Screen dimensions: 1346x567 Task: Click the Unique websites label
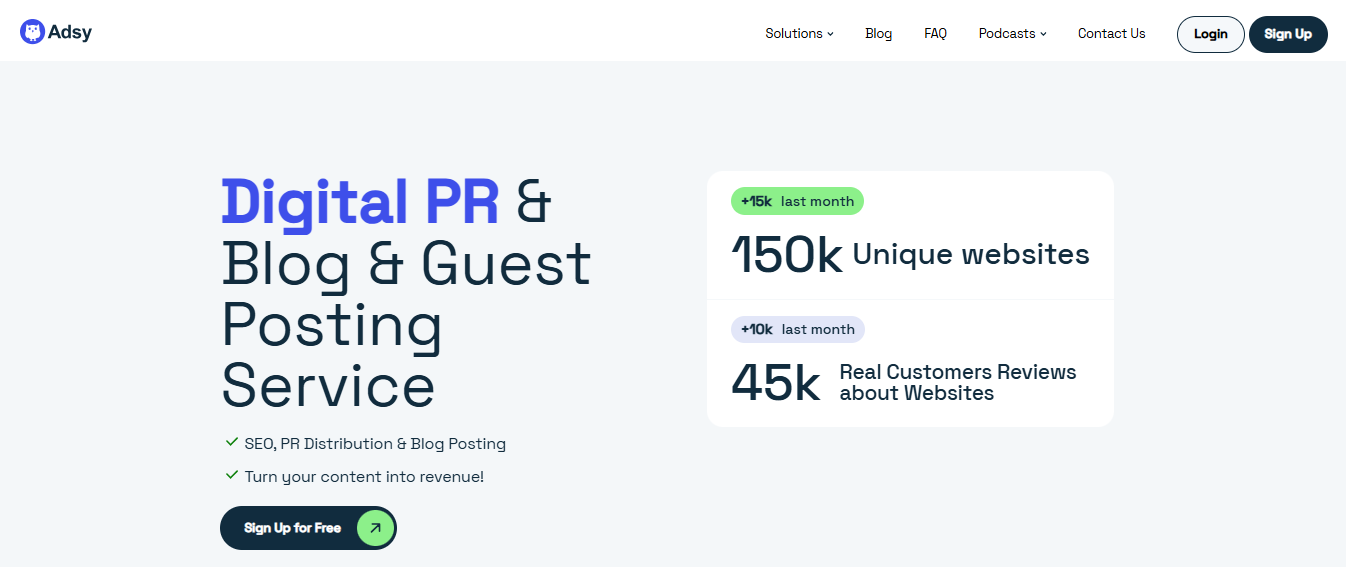click(x=971, y=254)
